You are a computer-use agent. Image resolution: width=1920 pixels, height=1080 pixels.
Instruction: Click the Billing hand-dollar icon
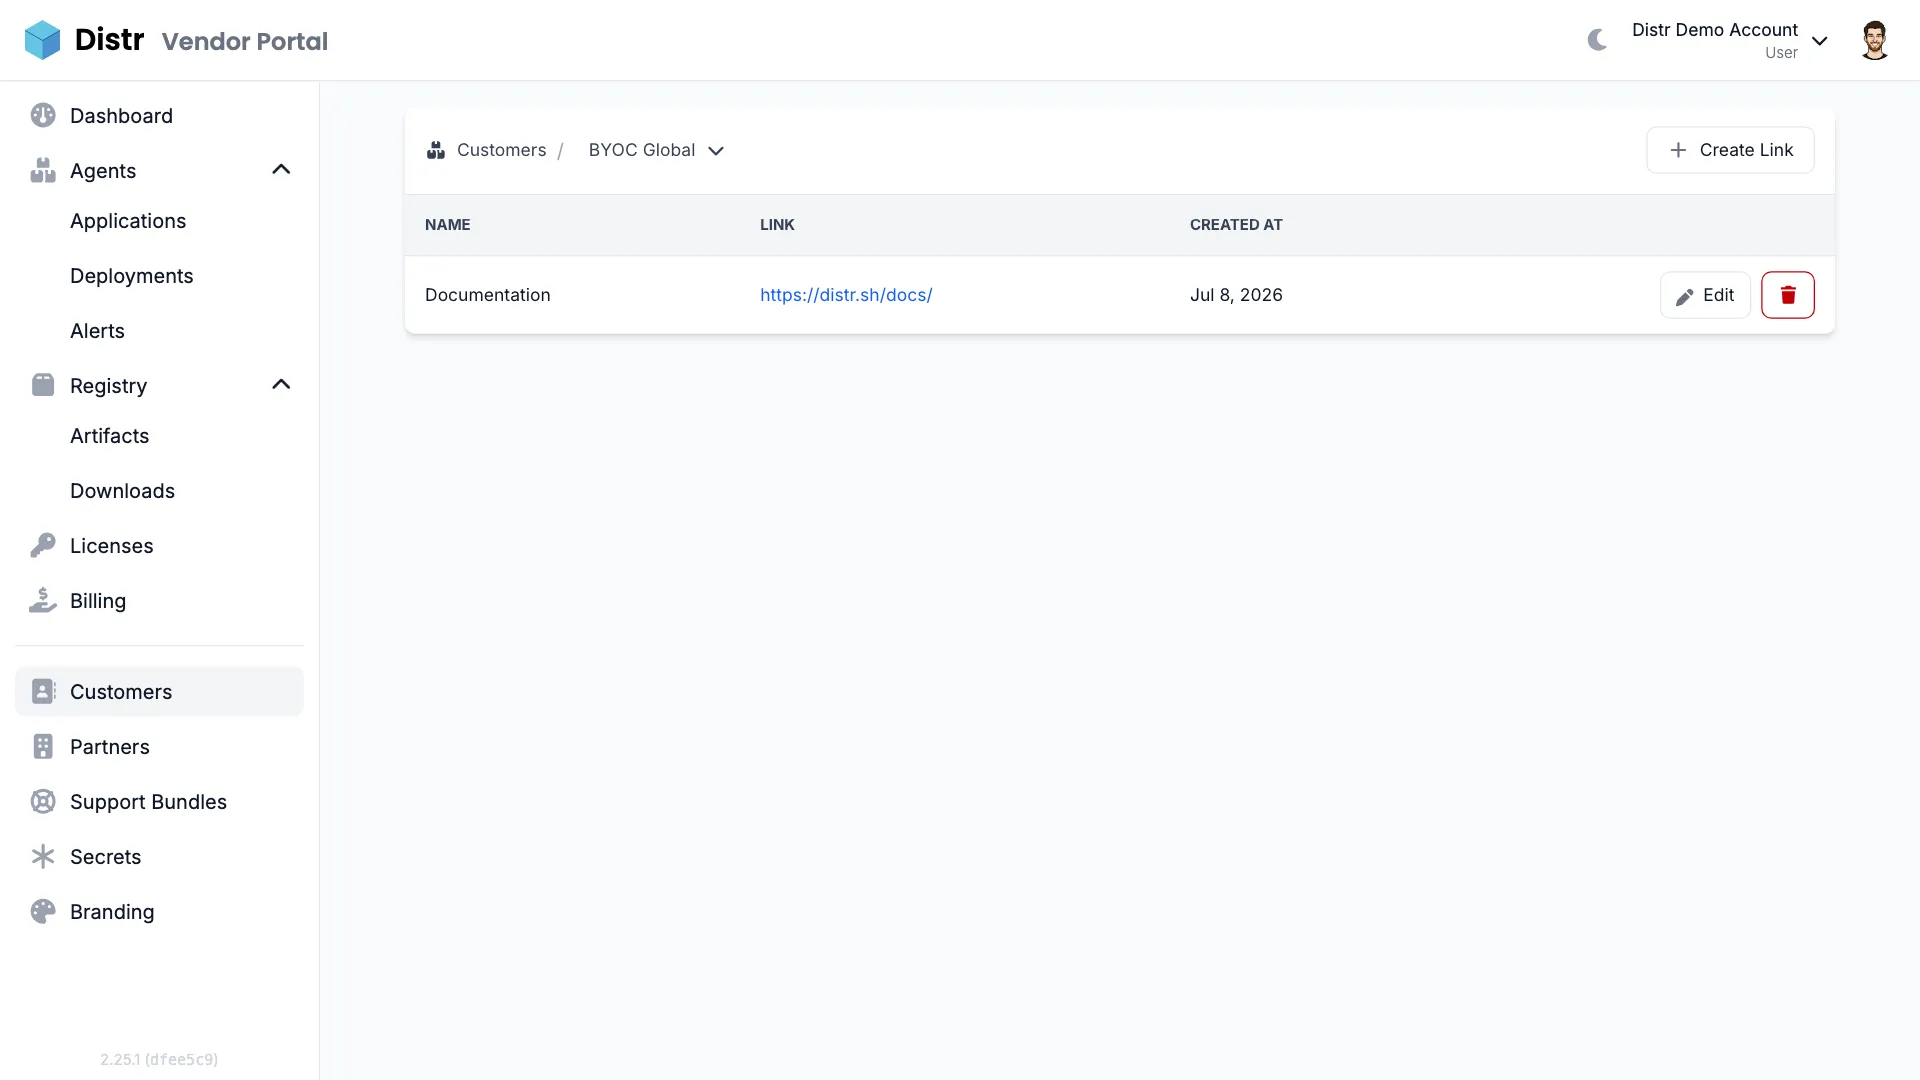[43, 600]
